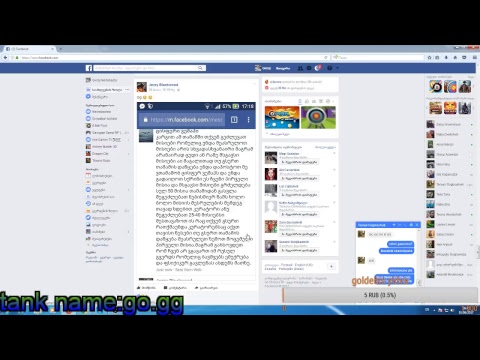Start a video call from the chat header
The width and height of the screenshot is (480, 360).
(400, 225)
